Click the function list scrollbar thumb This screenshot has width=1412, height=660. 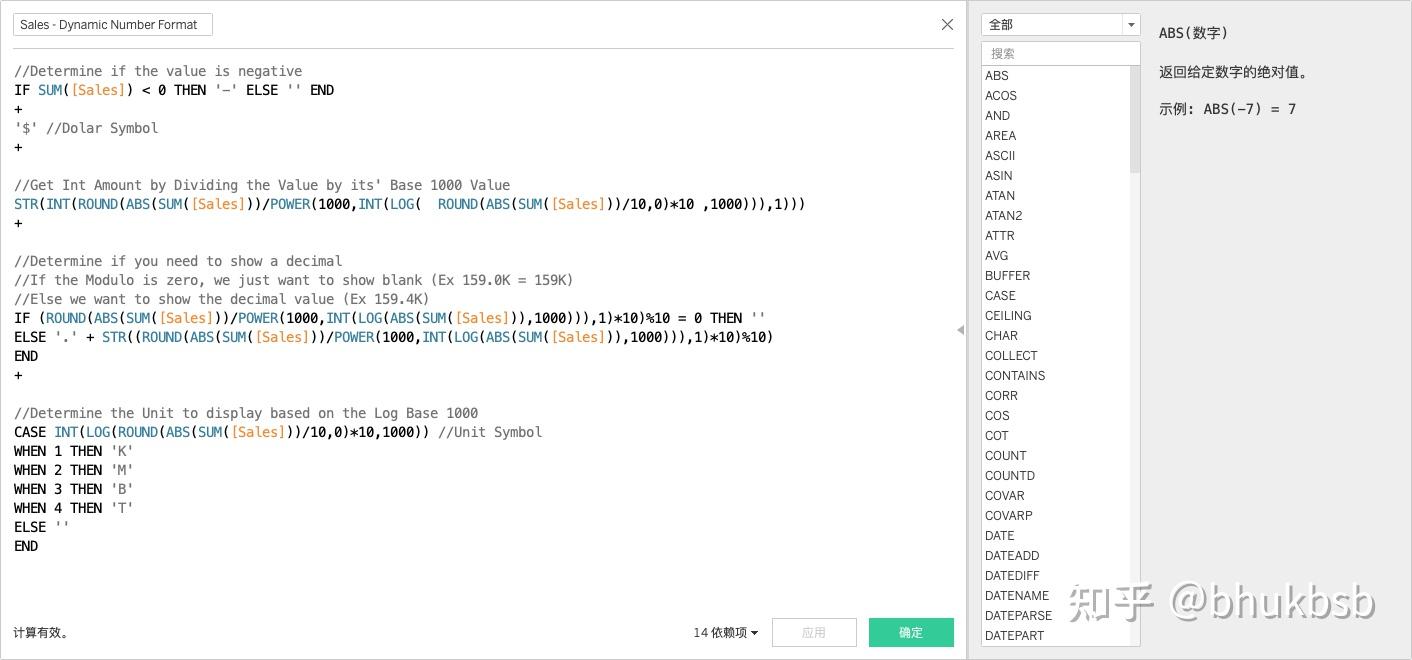1135,120
